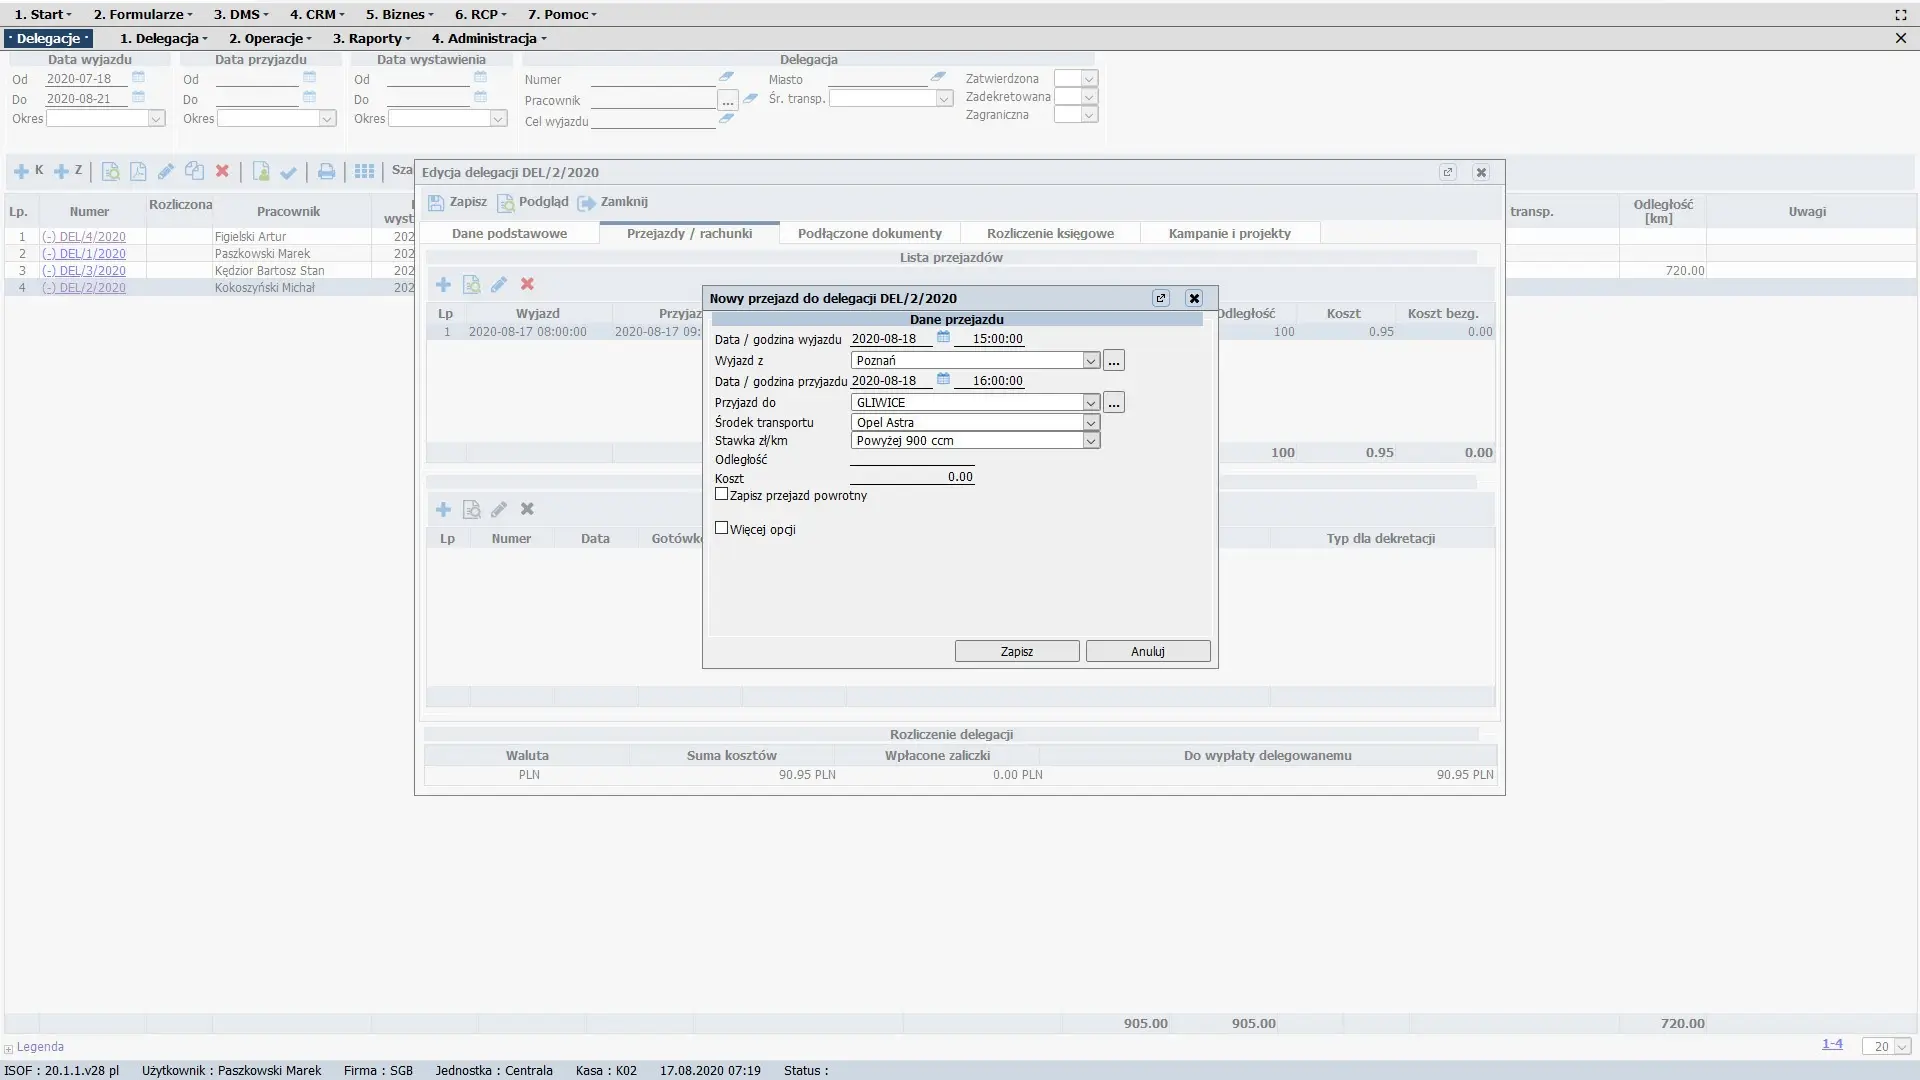Open the Stawka zł/km dropdown

click(1091, 441)
